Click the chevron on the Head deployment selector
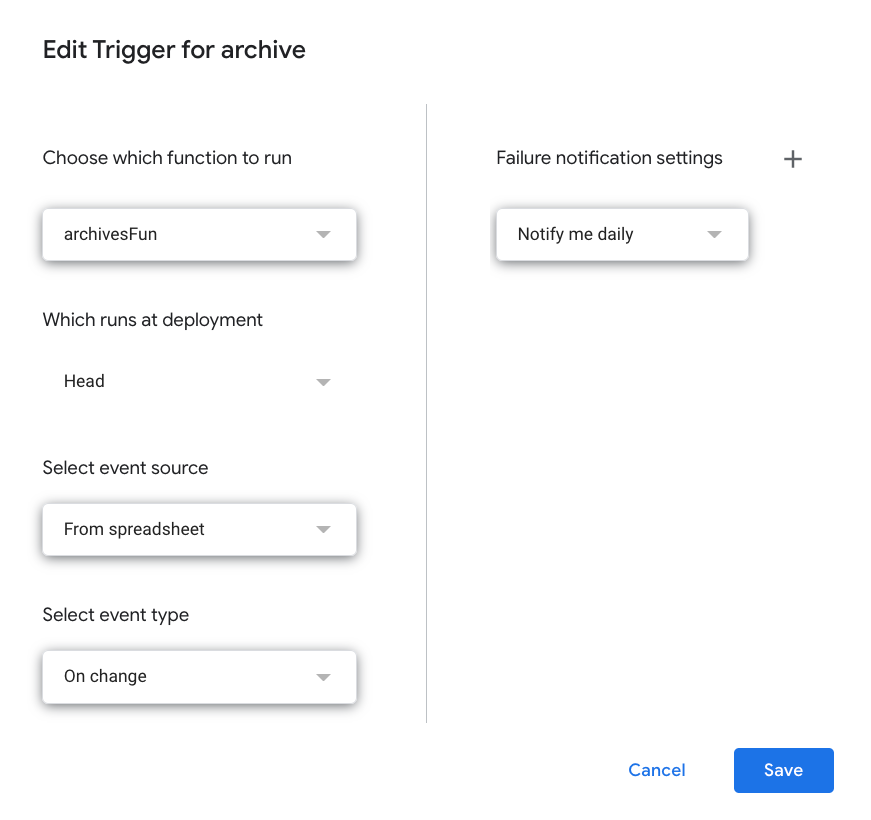This screenshot has width=871, height=820. [x=323, y=381]
